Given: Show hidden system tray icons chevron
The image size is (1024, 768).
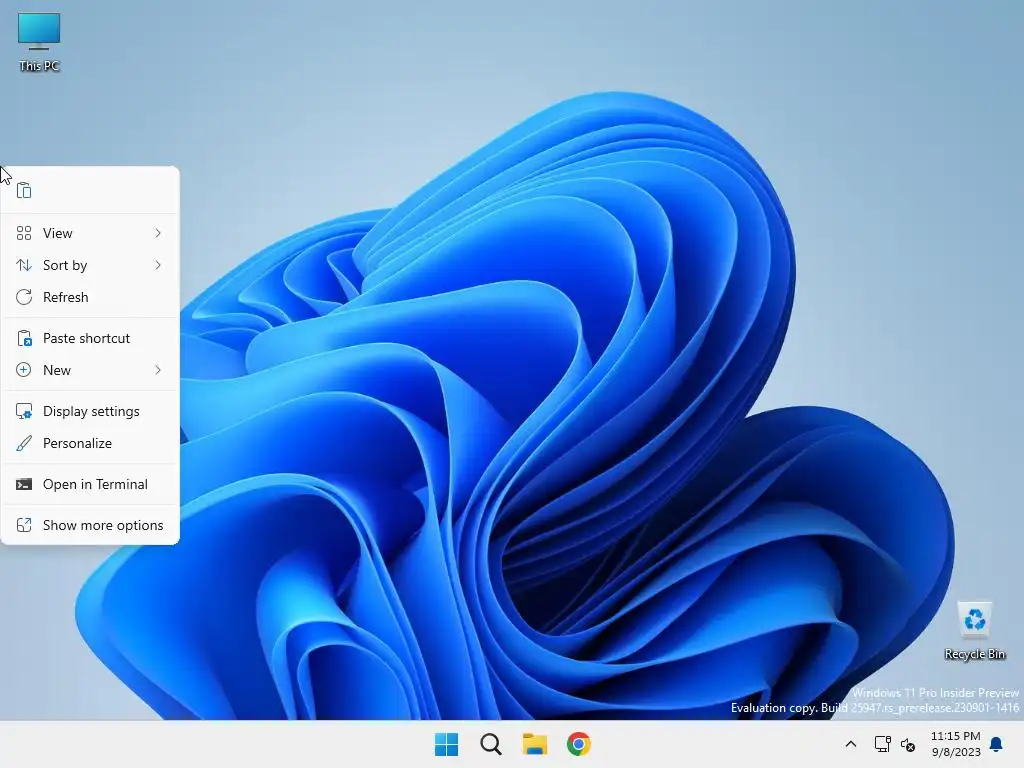Looking at the screenshot, I should [x=851, y=744].
